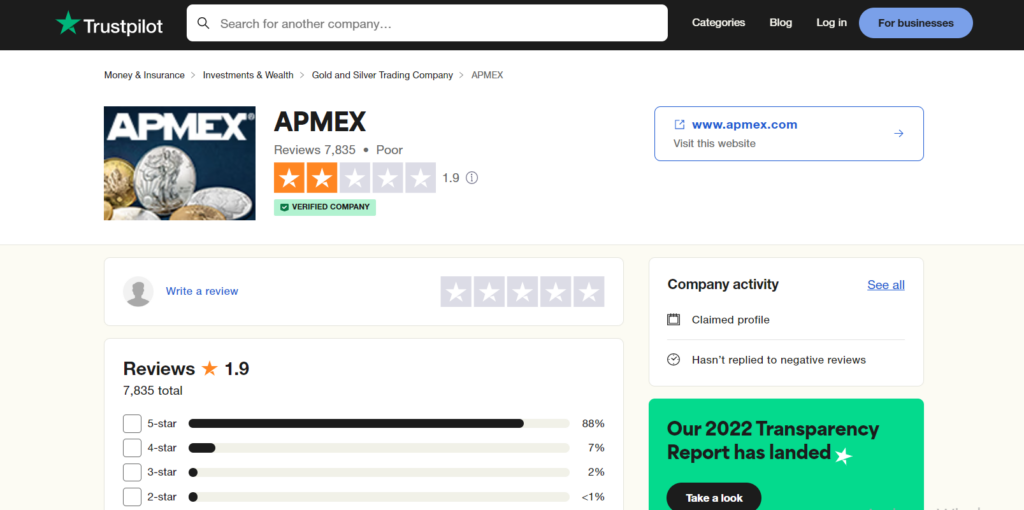Image resolution: width=1024 pixels, height=510 pixels.
Task: Click the orange star beside Reviews 1.9
Action: tap(210, 368)
